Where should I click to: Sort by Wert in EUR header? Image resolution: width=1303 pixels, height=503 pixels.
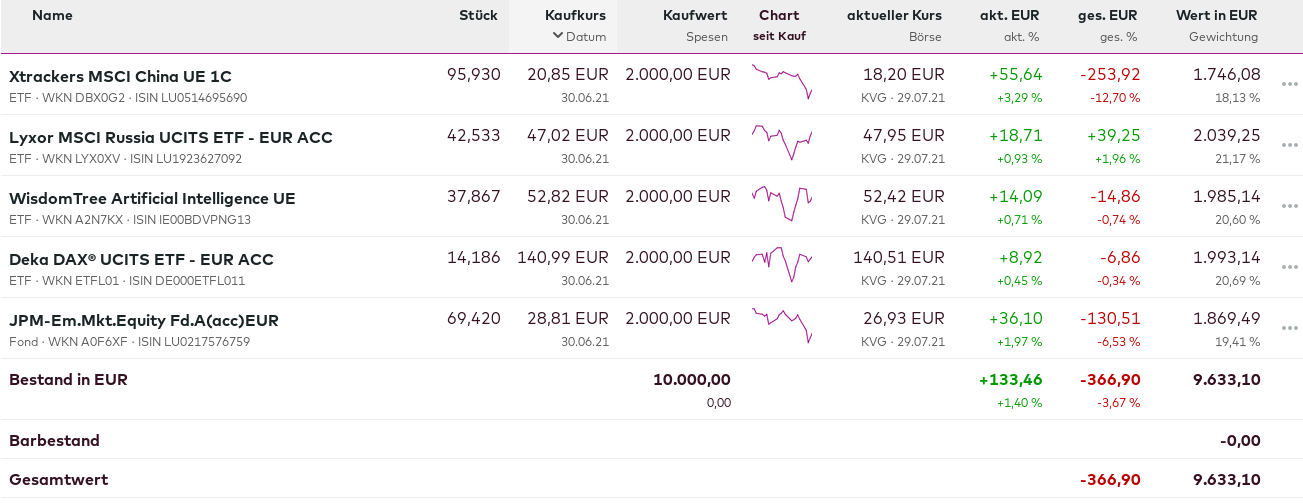click(1217, 15)
